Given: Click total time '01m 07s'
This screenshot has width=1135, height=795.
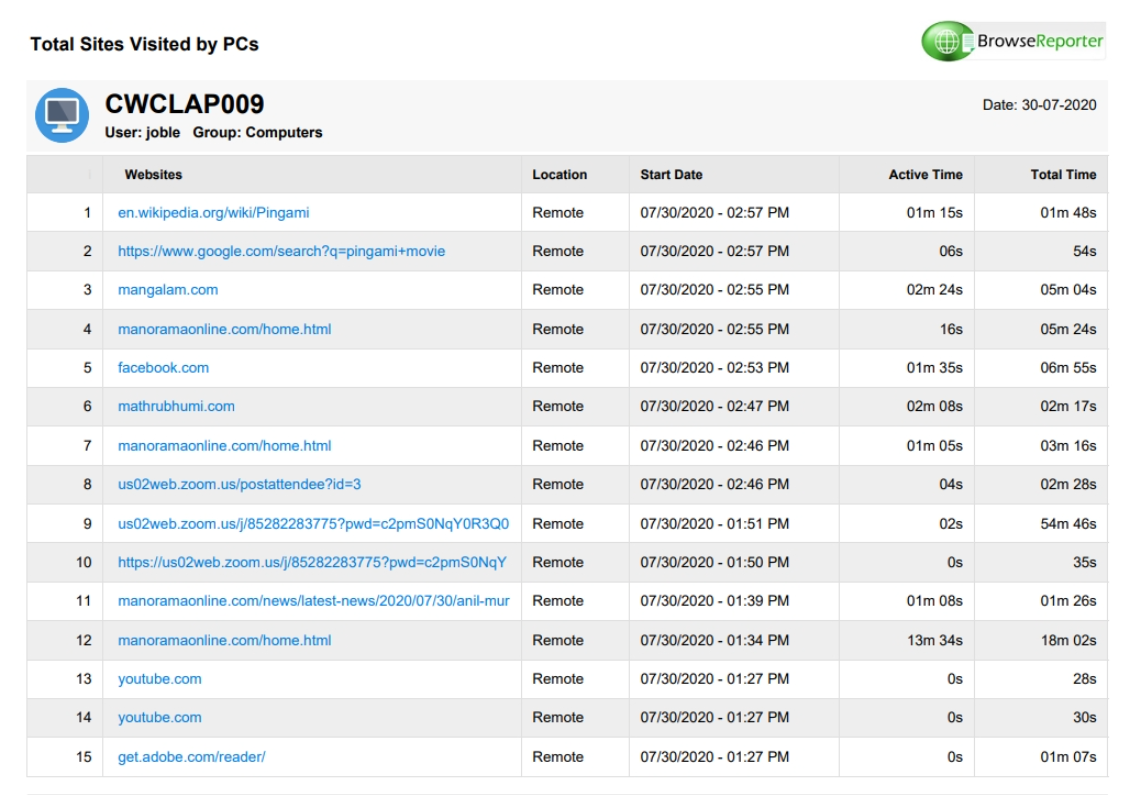Looking at the screenshot, I should [1068, 757].
